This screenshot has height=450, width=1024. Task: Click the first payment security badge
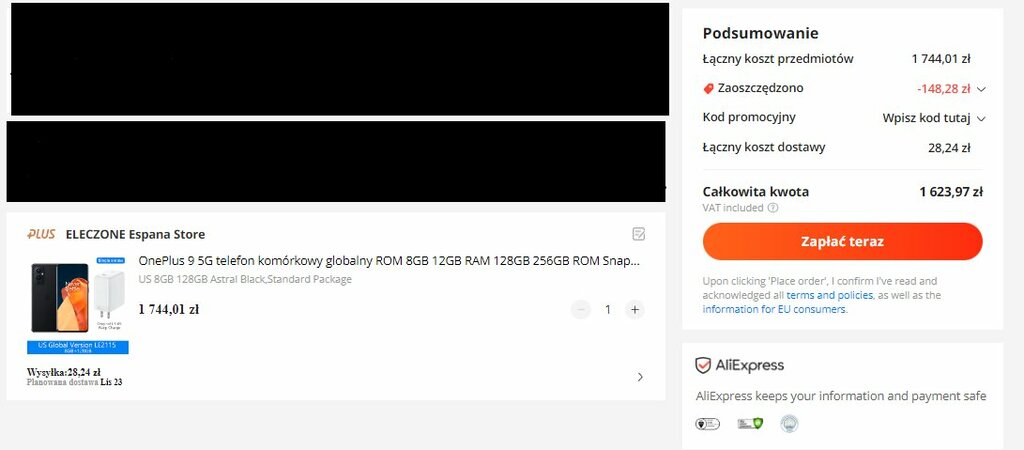click(x=707, y=424)
